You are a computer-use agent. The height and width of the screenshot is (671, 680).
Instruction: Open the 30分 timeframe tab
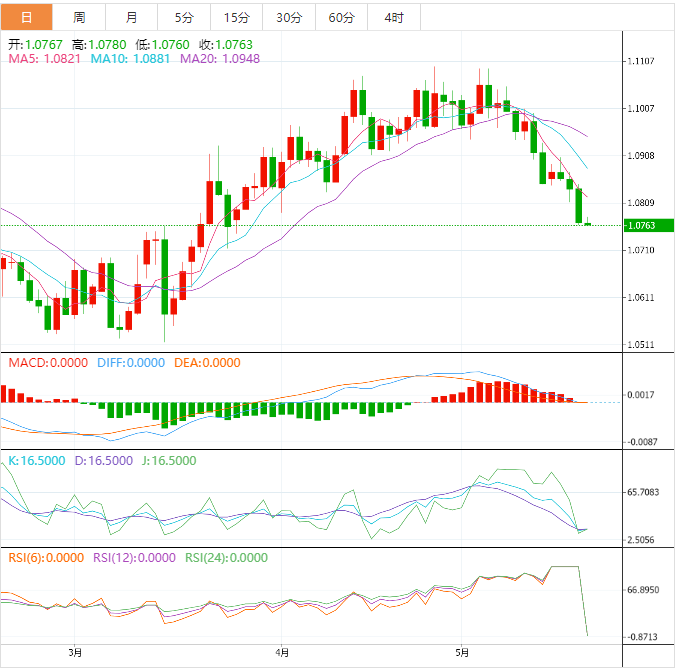tap(289, 17)
